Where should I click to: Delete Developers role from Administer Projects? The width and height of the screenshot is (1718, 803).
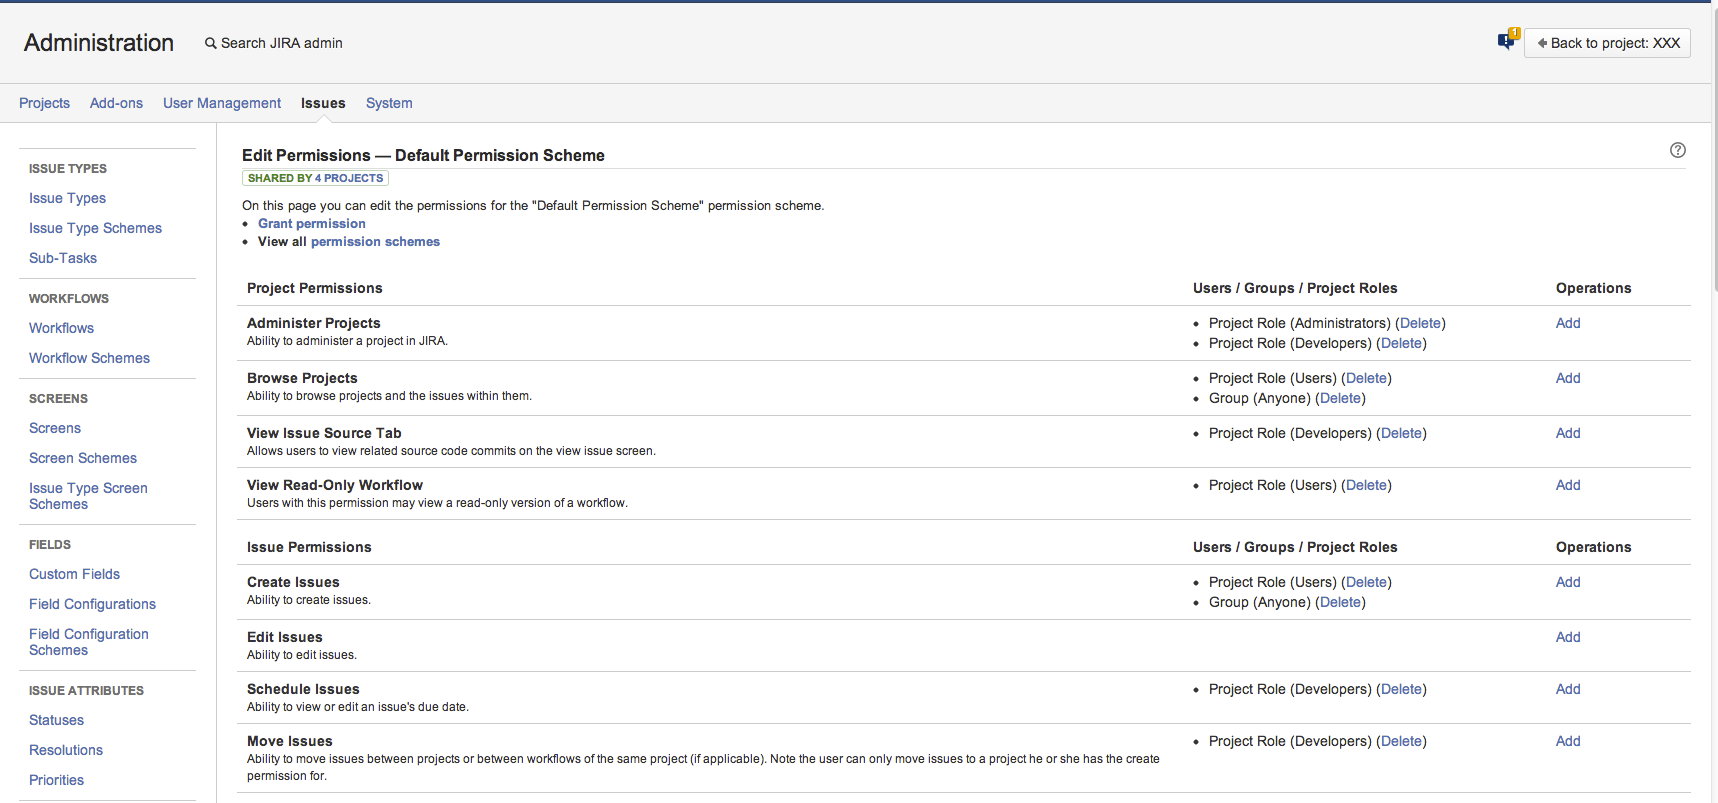[1401, 343]
